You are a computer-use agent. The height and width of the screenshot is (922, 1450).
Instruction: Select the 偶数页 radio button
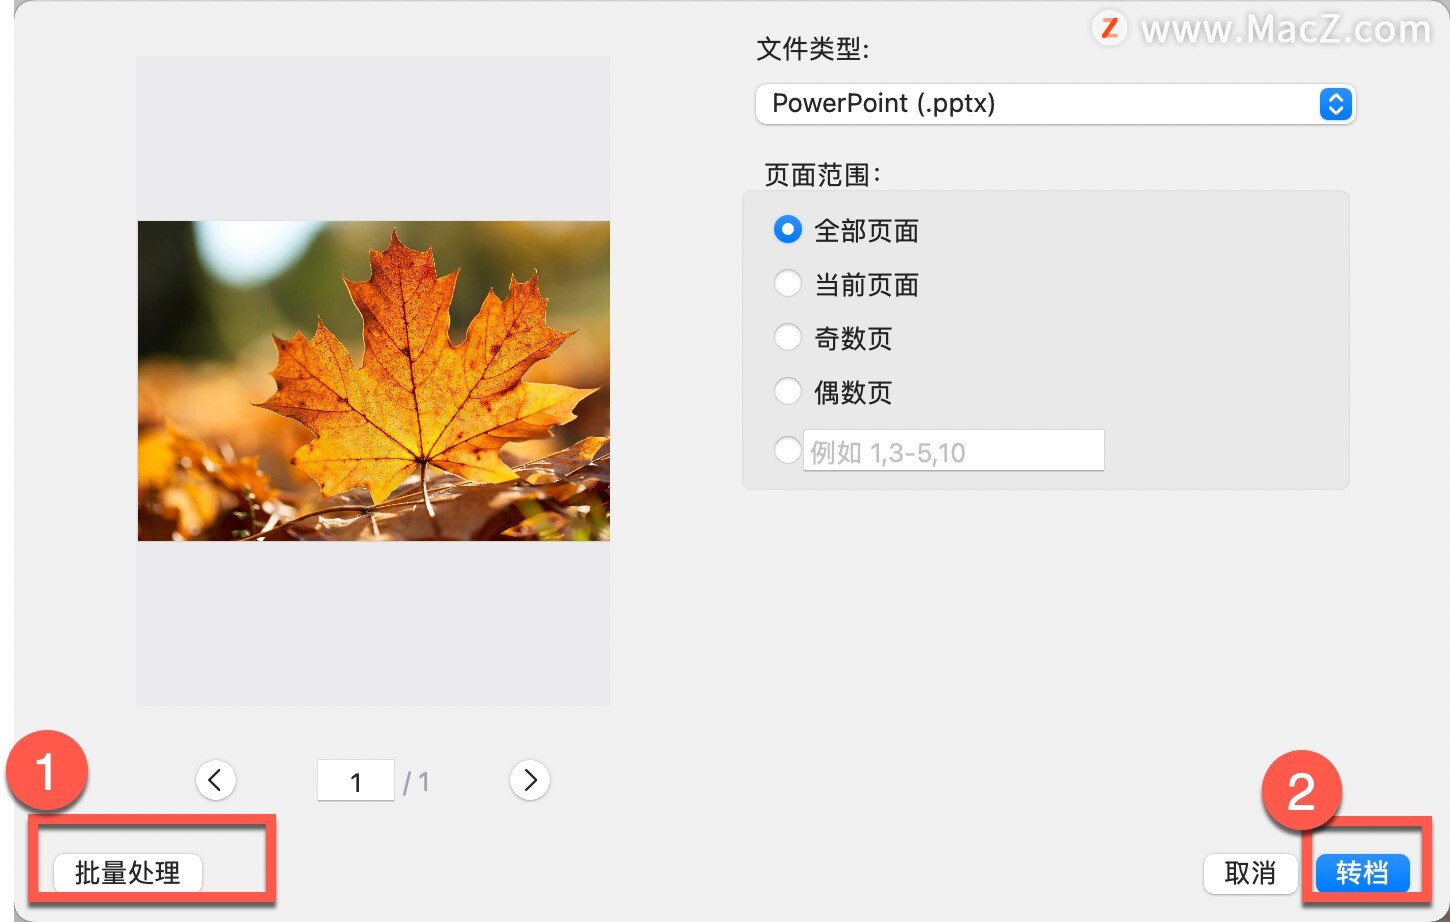coord(788,392)
